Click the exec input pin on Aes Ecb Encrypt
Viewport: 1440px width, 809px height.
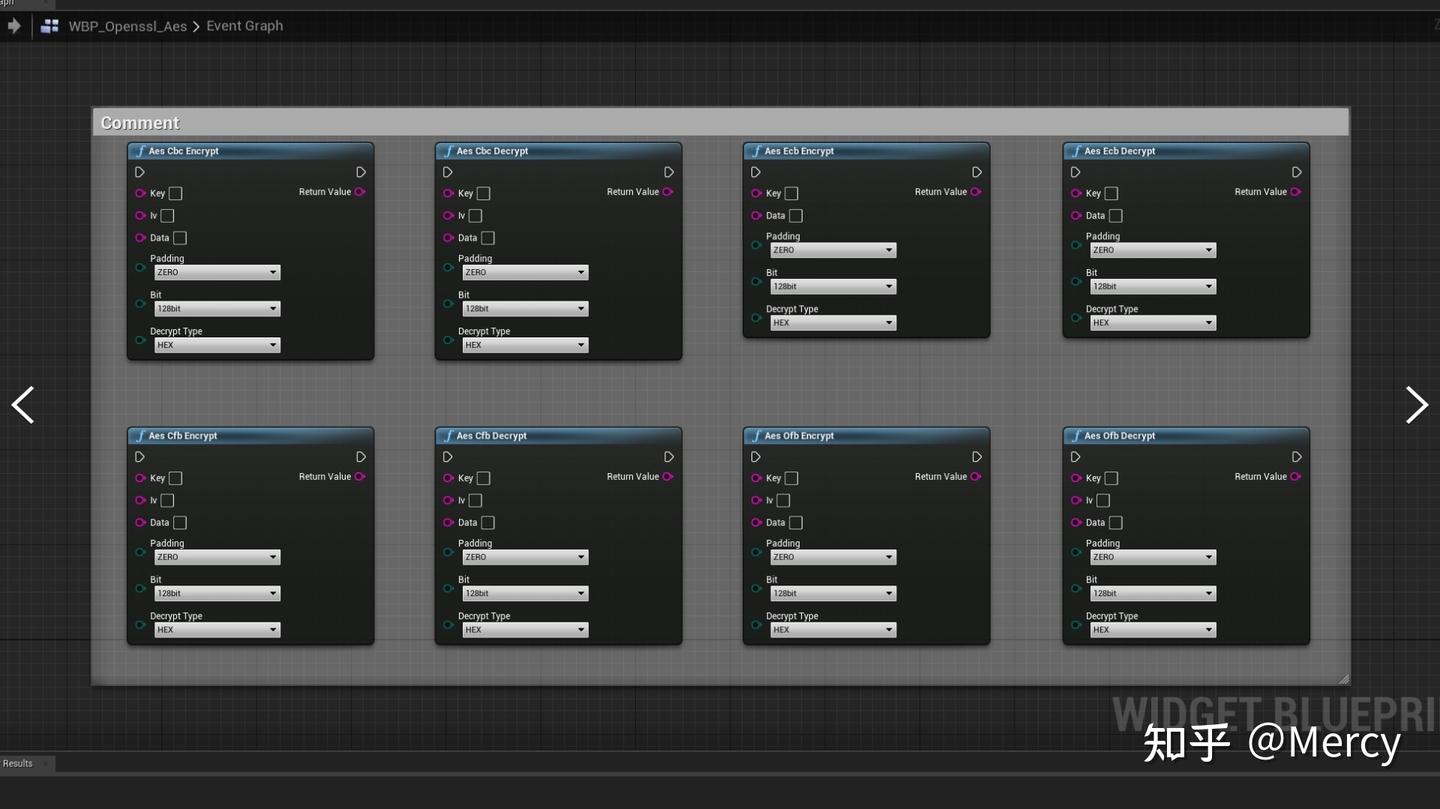(755, 171)
